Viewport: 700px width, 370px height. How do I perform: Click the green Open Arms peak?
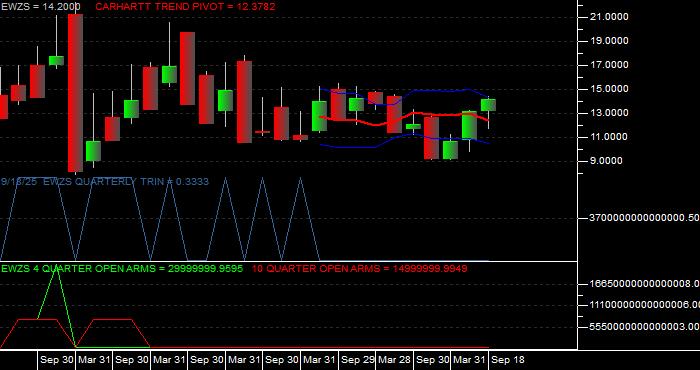(x=56, y=271)
